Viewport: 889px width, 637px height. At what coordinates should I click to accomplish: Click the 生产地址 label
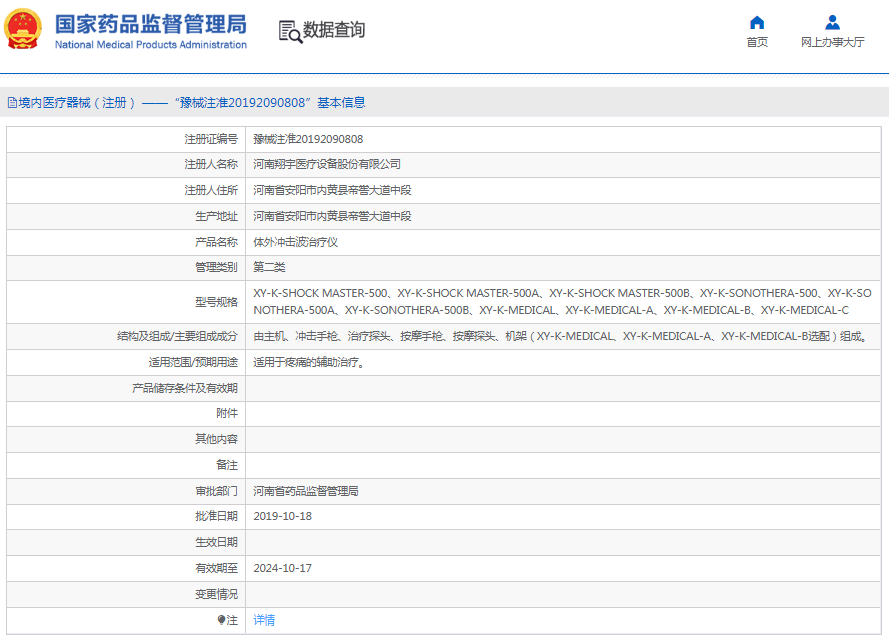tap(217, 216)
